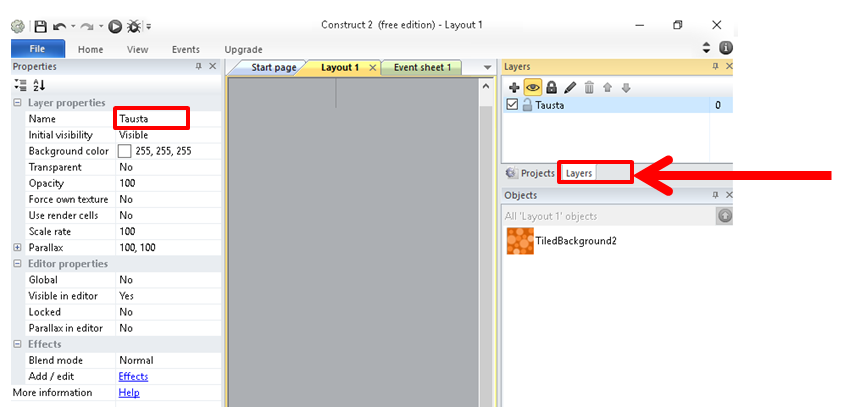This screenshot has height=413, width=841.
Task: Collapse the Layer properties section
Action: coord(17,103)
